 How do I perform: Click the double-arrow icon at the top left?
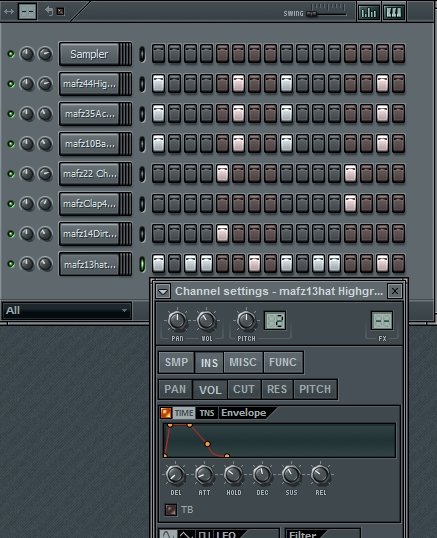pos(9,12)
